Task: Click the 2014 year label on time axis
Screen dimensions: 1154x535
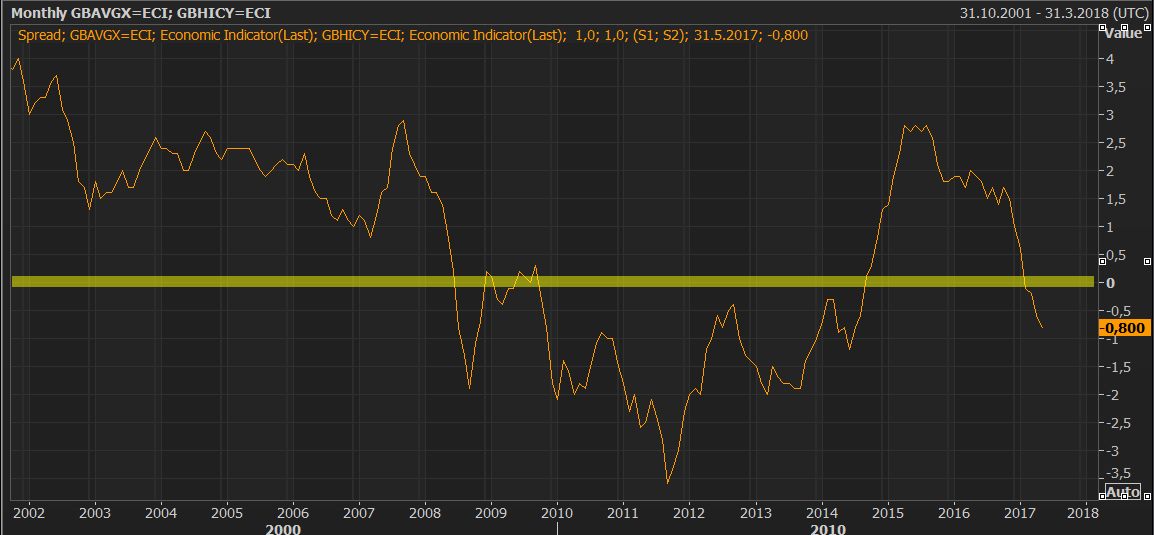Action: pos(821,512)
